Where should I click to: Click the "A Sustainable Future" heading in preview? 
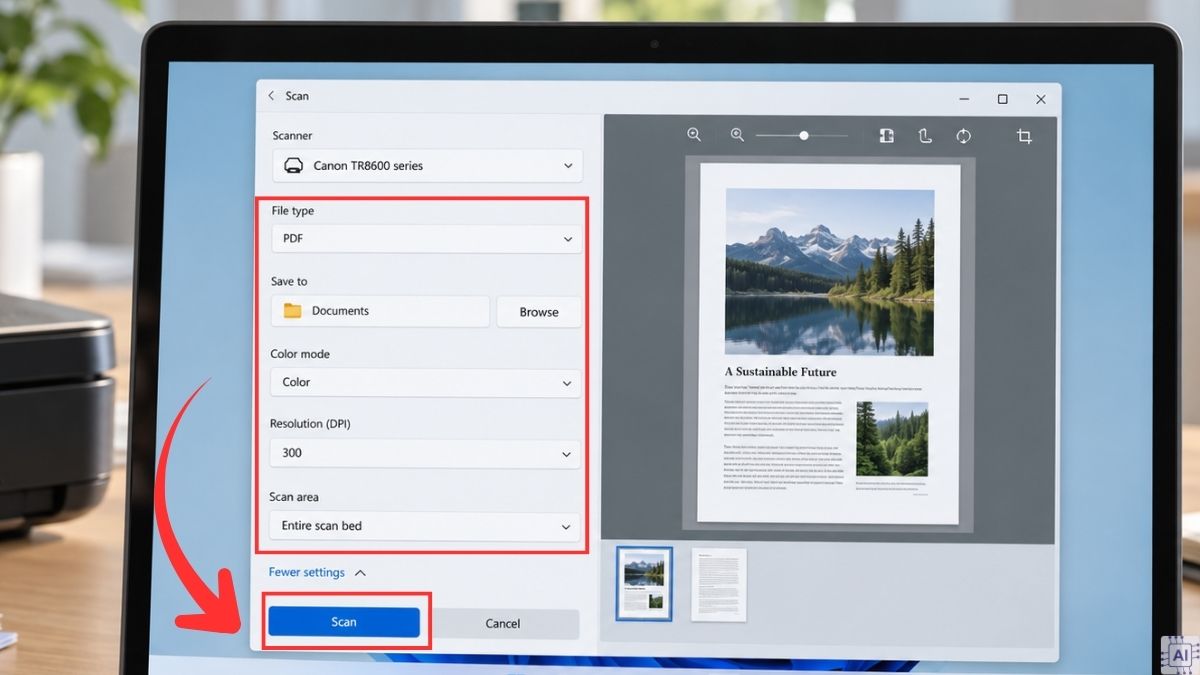(780, 372)
